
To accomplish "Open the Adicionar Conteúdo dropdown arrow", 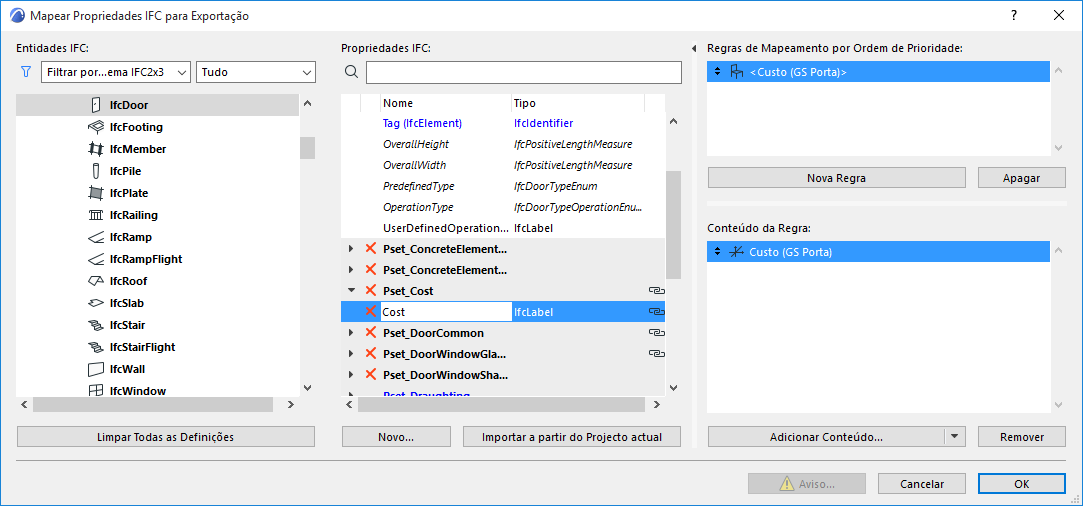I will tap(955, 436).
